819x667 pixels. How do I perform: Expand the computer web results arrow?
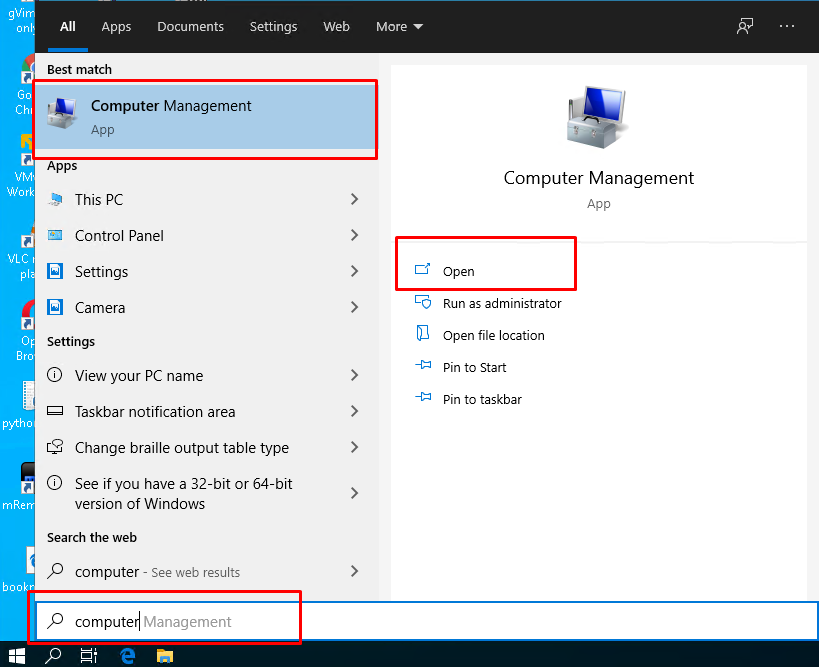[x=355, y=571]
